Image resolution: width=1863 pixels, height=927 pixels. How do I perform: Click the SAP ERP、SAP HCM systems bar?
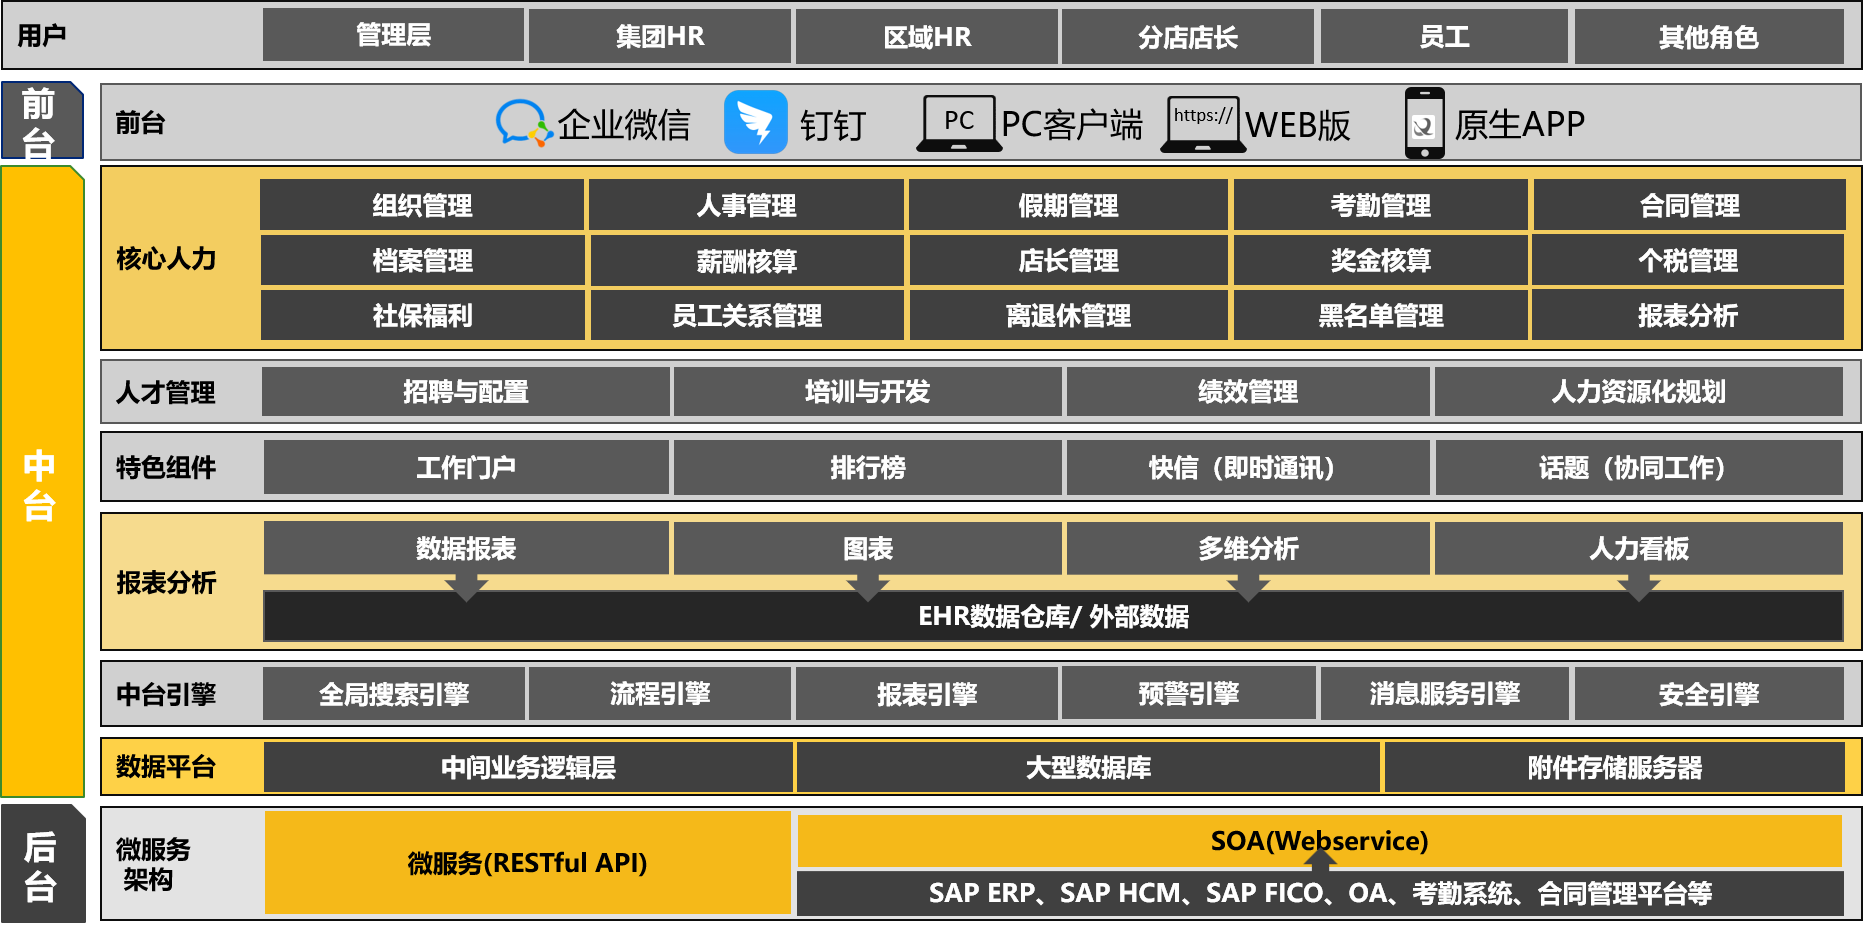tap(1320, 893)
